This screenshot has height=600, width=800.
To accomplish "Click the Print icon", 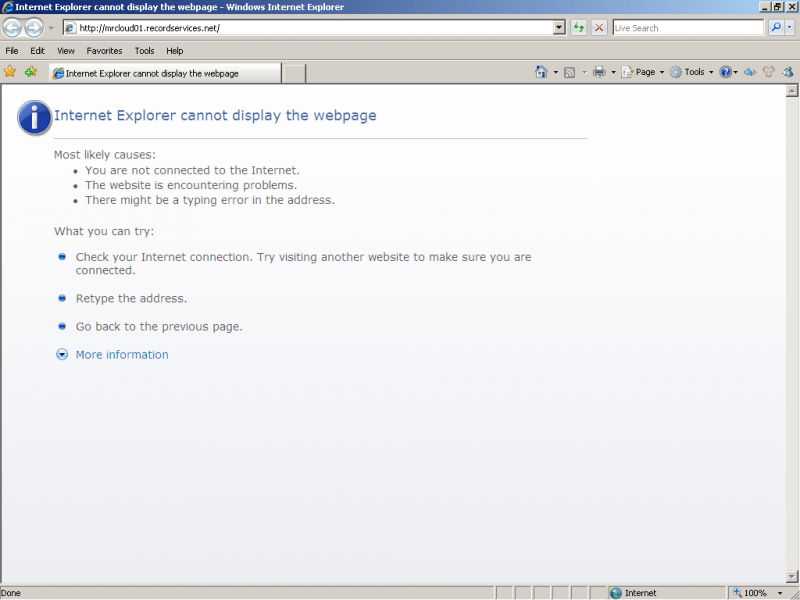I will (x=597, y=72).
